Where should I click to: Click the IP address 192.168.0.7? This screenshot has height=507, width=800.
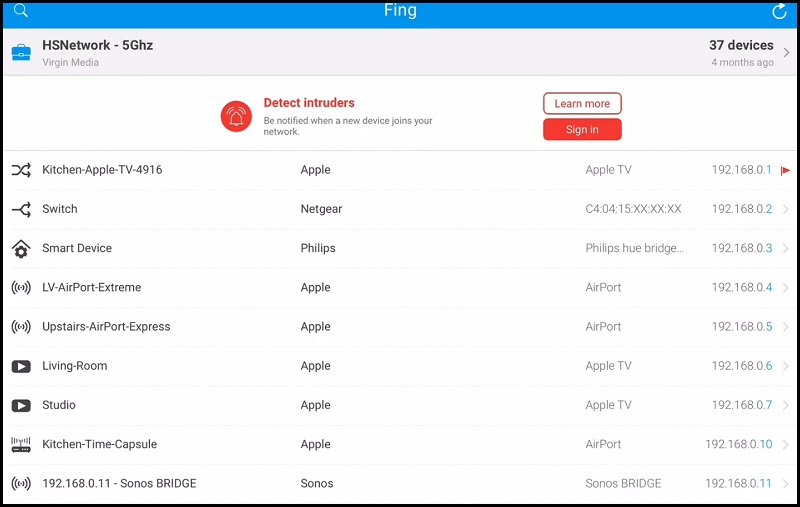(742, 405)
